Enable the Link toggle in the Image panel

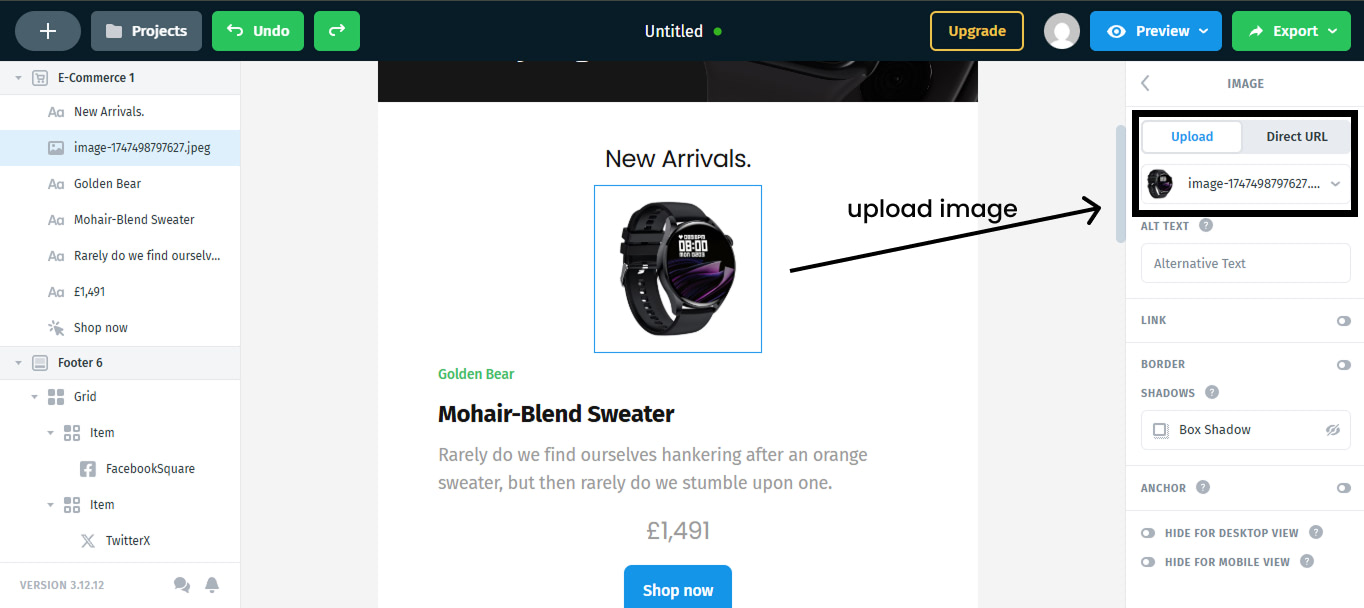pos(1343,320)
